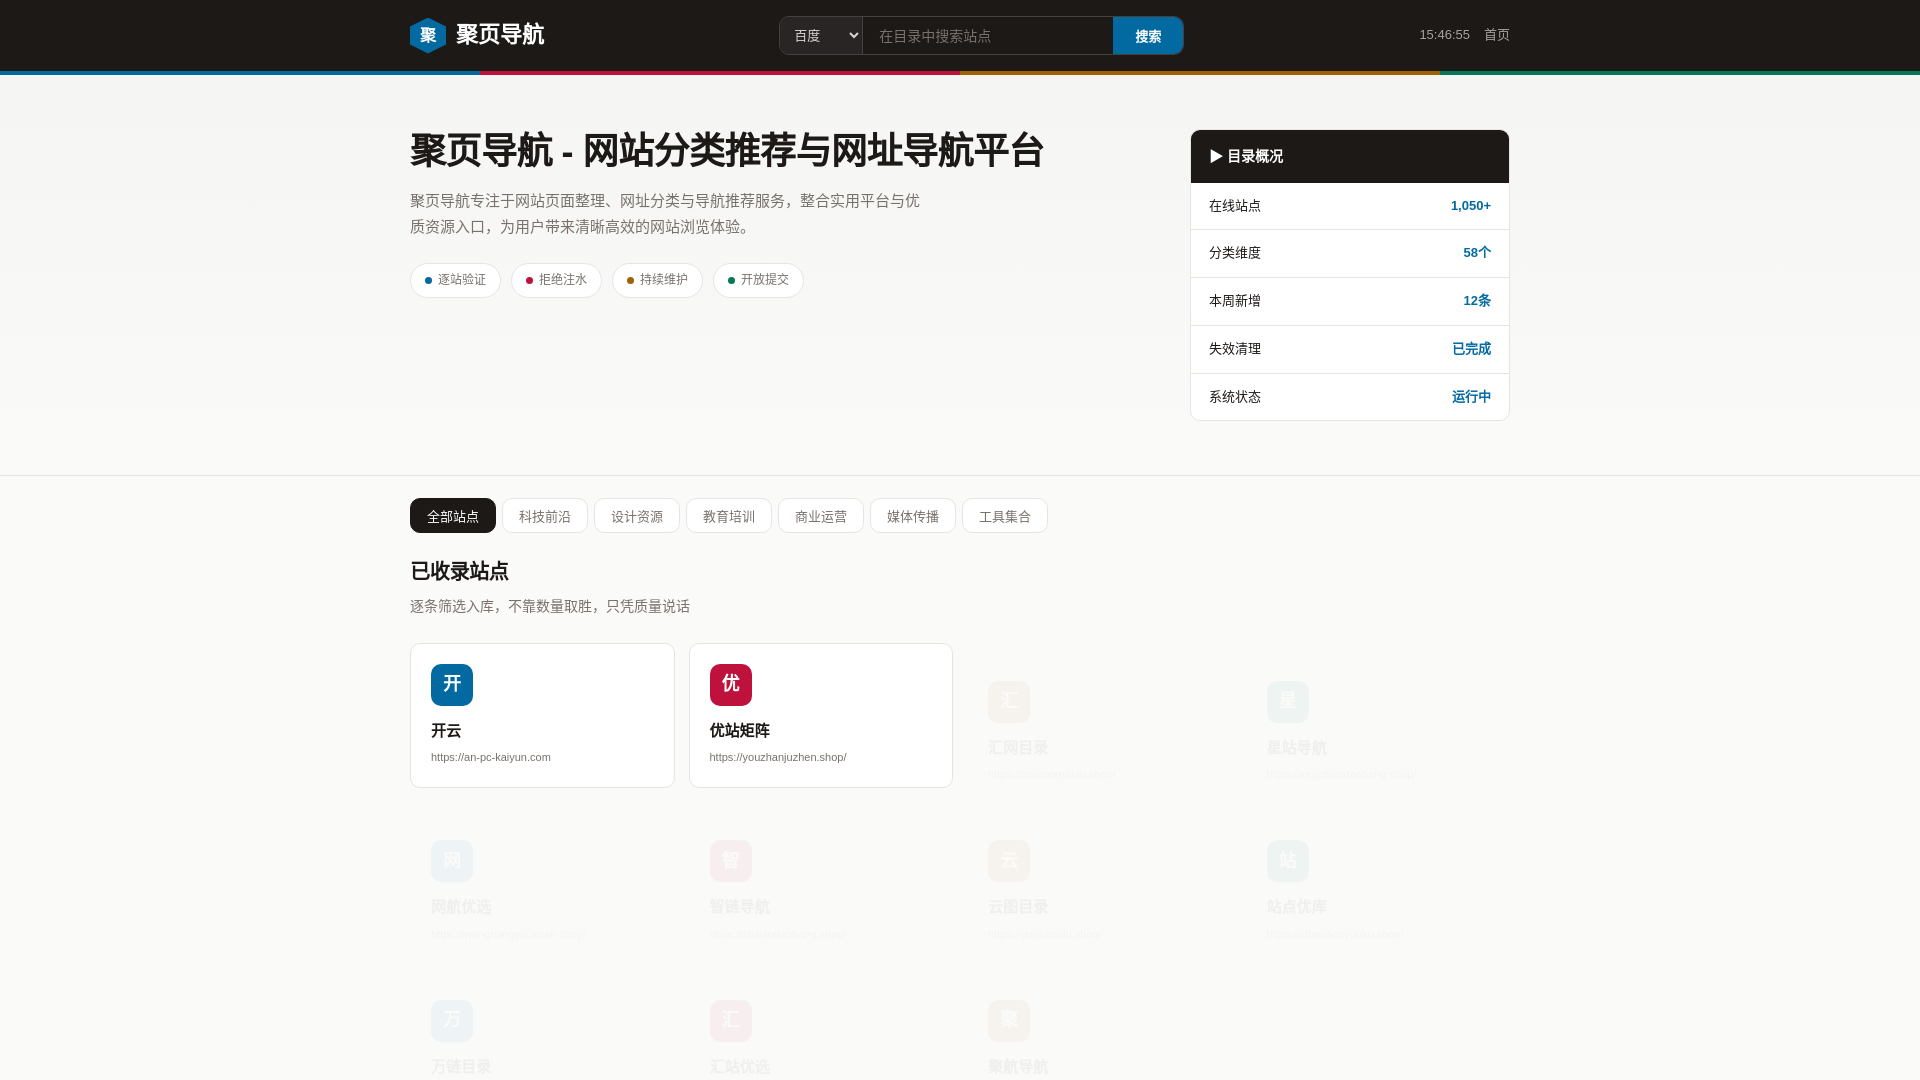The height and width of the screenshot is (1080, 1920).
Task: Switch to the 设计资源 tab
Action: 637,516
